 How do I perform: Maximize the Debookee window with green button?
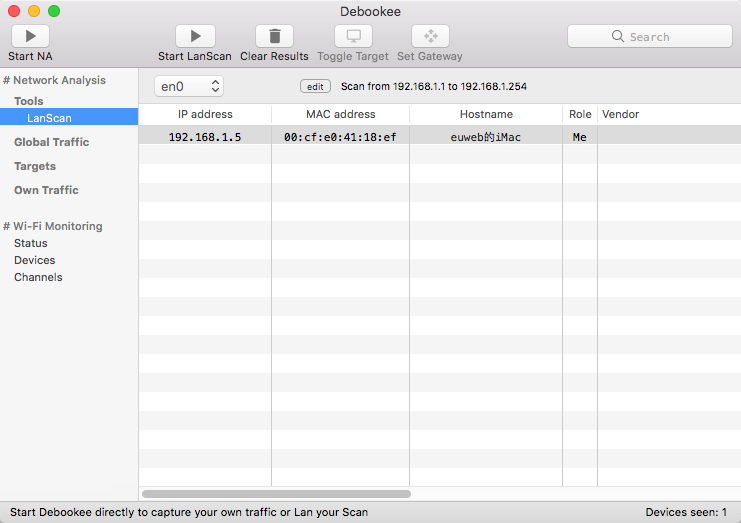pos(54,11)
